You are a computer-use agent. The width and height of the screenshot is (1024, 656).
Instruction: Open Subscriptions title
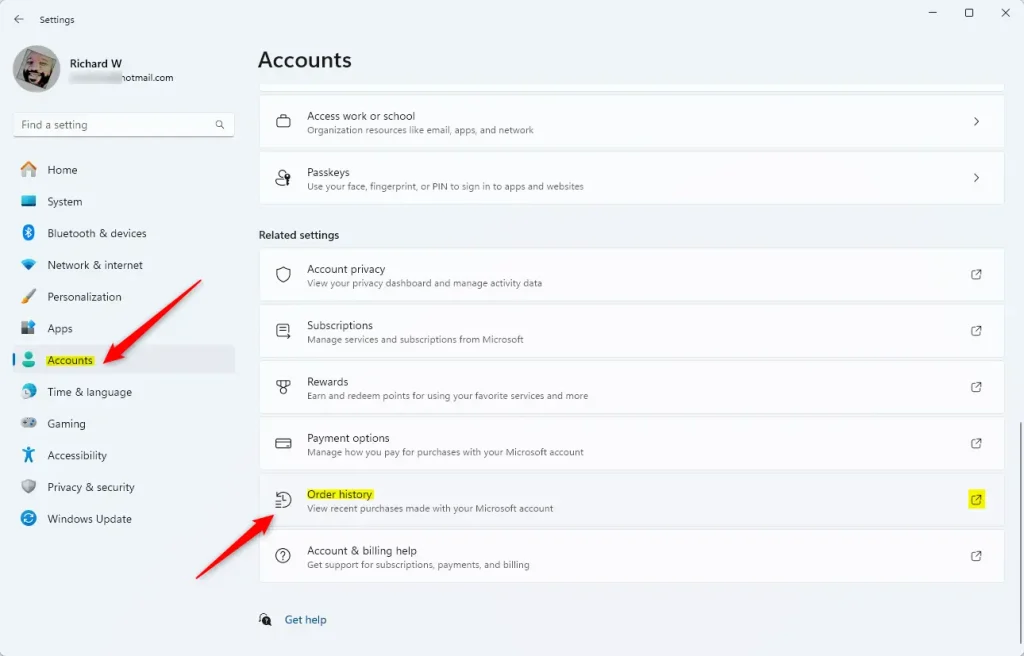click(340, 325)
